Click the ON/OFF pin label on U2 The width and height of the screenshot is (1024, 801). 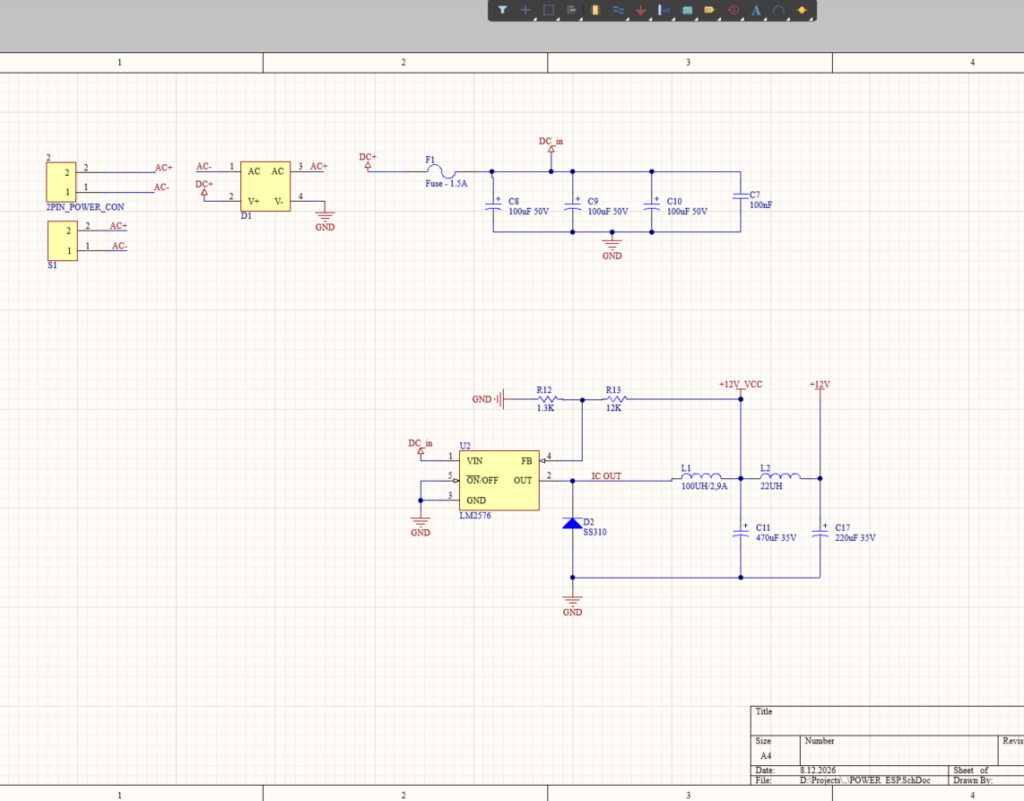click(x=483, y=480)
